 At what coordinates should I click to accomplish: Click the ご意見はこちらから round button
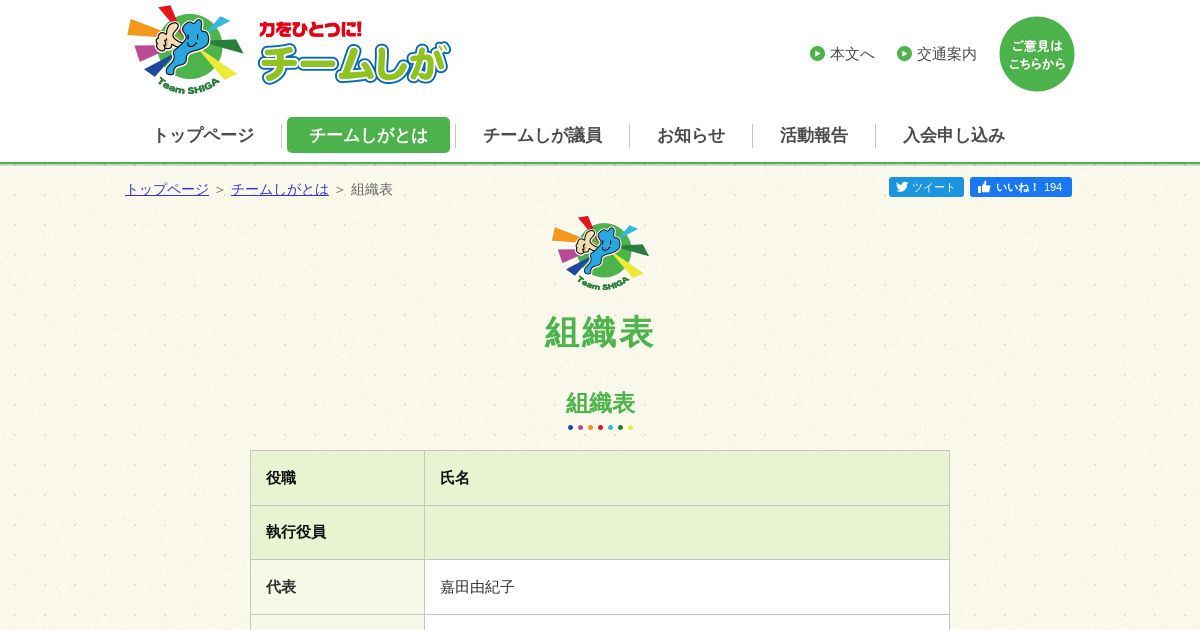click(1037, 54)
